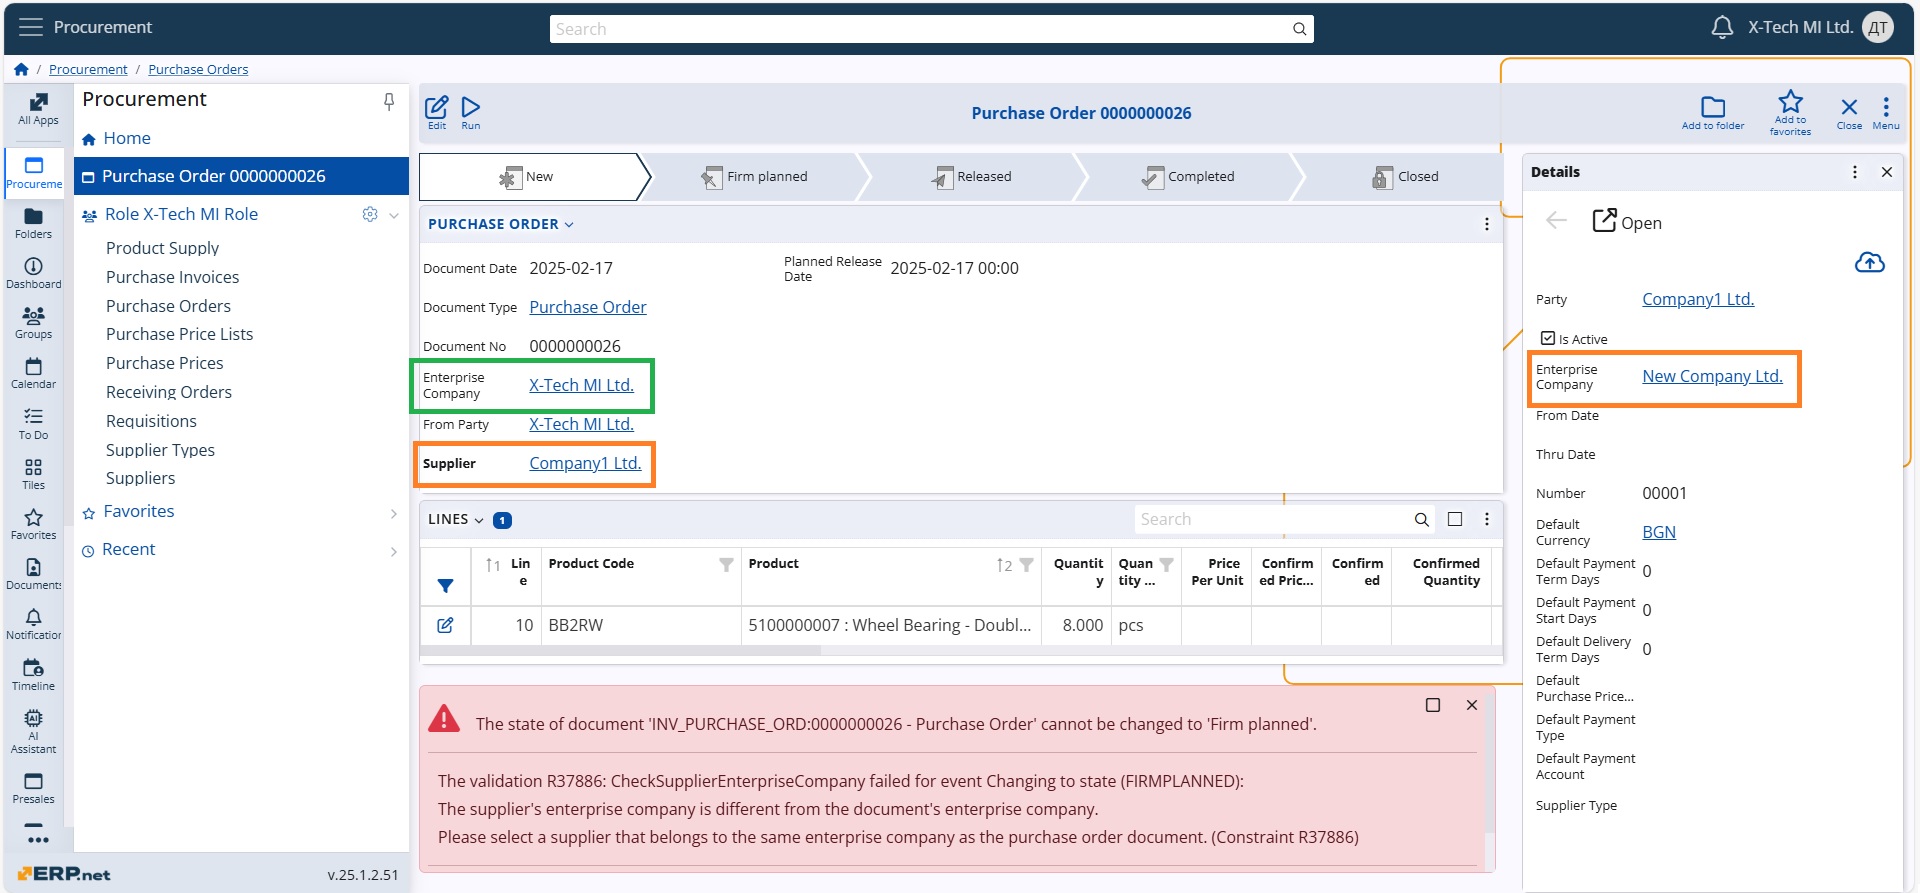Go to Purchase Orders breadcrumb
This screenshot has height=893, width=1920.
[x=198, y=69]
